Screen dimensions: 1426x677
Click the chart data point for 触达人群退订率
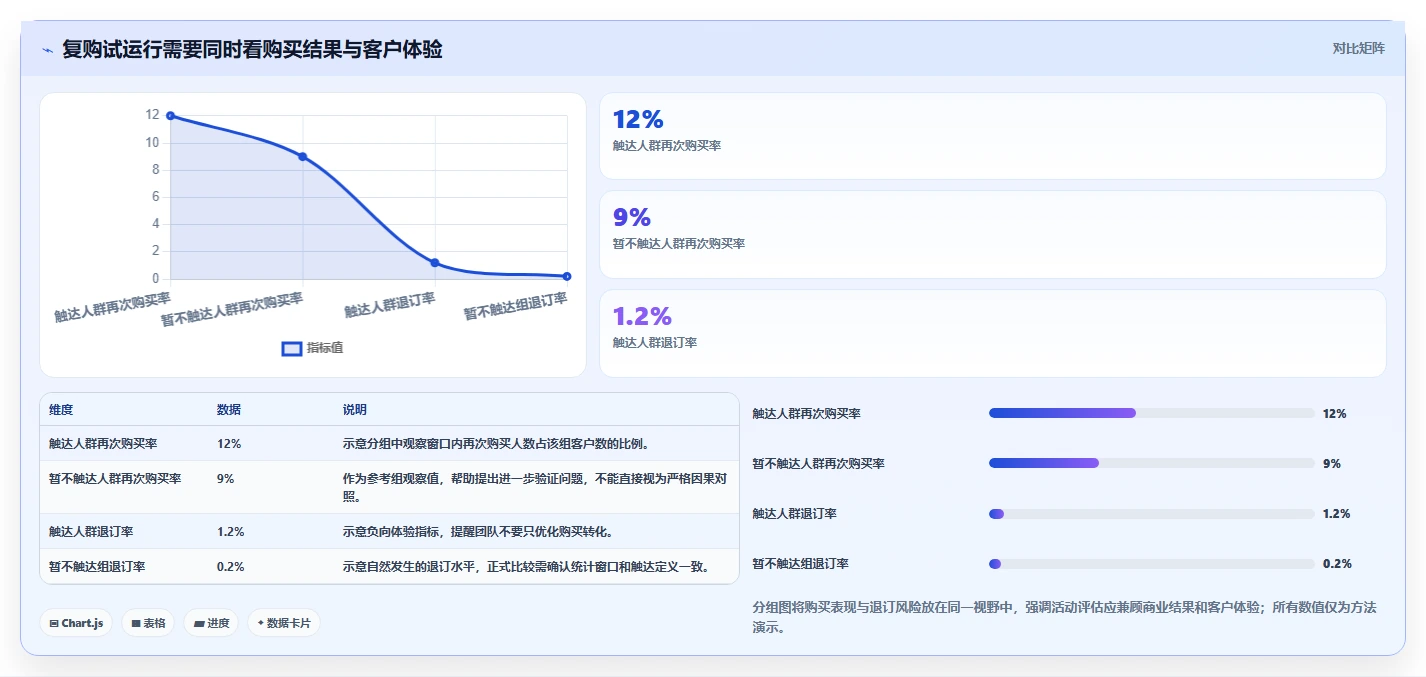(435, 263)
